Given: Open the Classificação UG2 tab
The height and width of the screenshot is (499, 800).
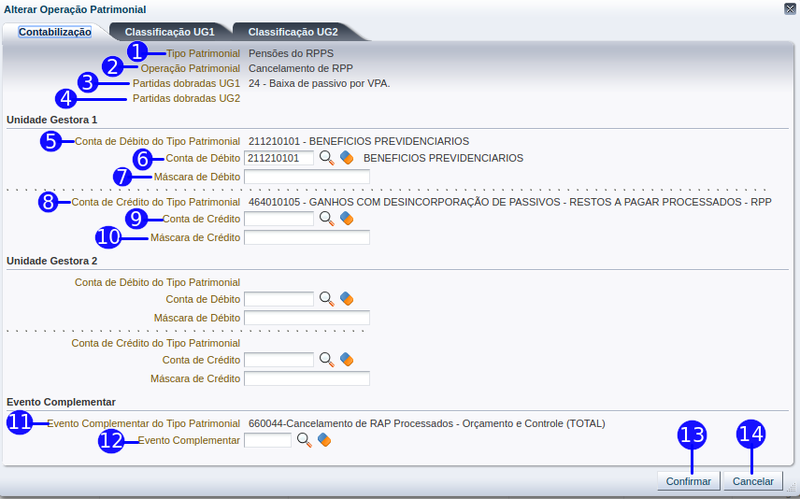Looking at the screenshot, I should [x=292, y=32].
